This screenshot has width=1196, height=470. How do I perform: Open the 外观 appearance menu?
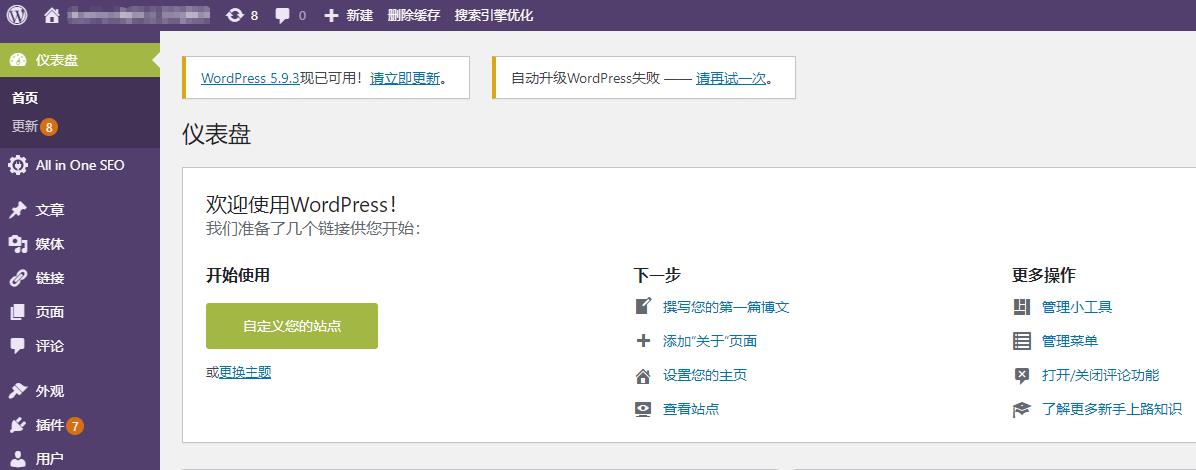point(80,391)
